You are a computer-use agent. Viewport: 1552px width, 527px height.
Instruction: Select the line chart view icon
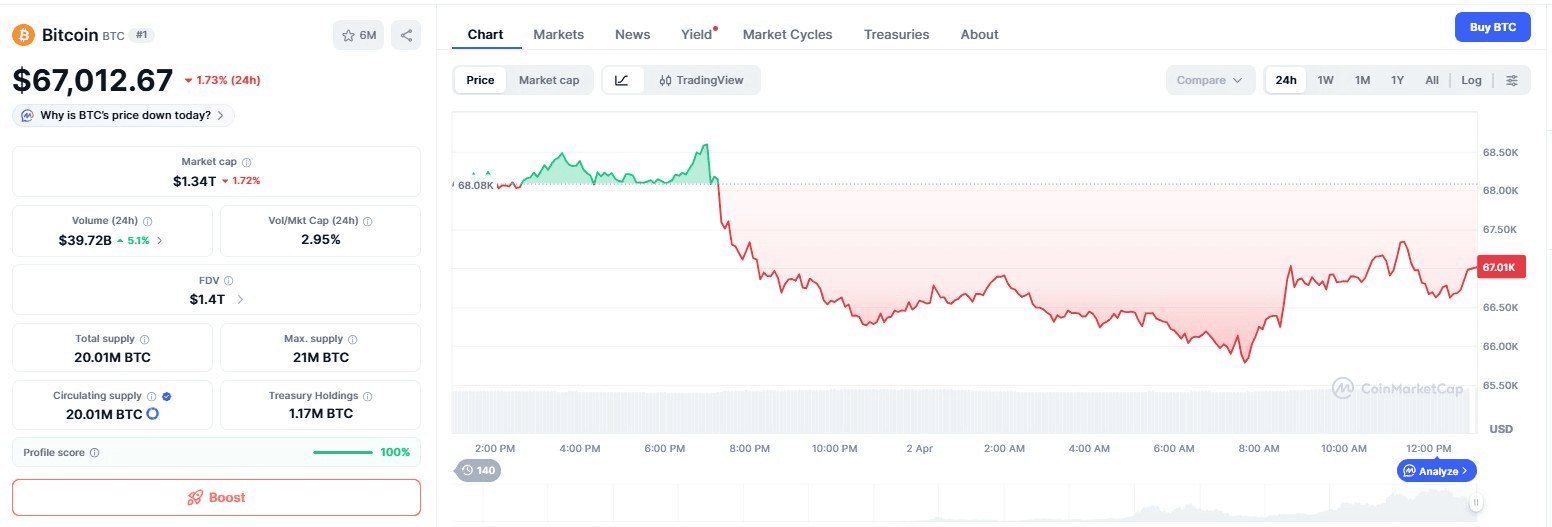coord(622,80)
